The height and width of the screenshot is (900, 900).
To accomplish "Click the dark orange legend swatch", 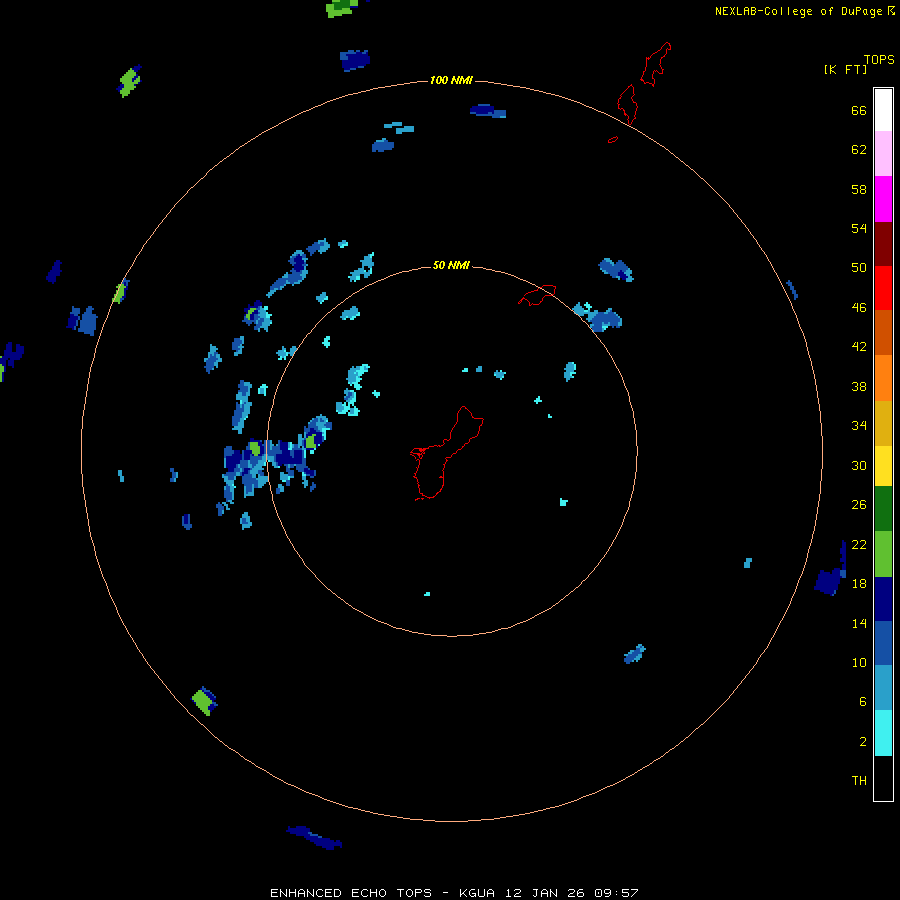I will [x=883, y=333].
